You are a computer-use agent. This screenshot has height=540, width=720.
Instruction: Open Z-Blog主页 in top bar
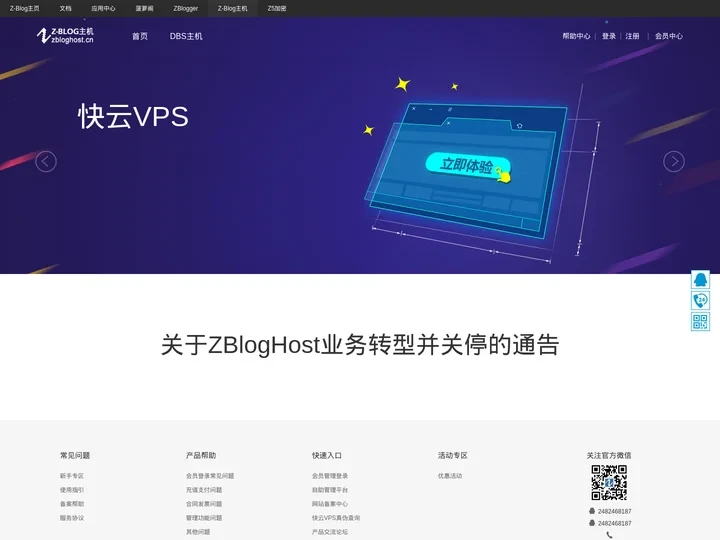pos(24,8)
